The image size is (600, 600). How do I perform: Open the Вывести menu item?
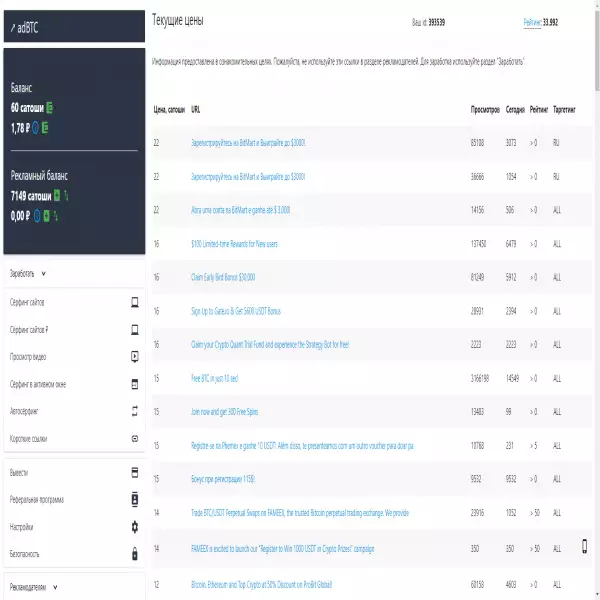(x=20, y=472)
